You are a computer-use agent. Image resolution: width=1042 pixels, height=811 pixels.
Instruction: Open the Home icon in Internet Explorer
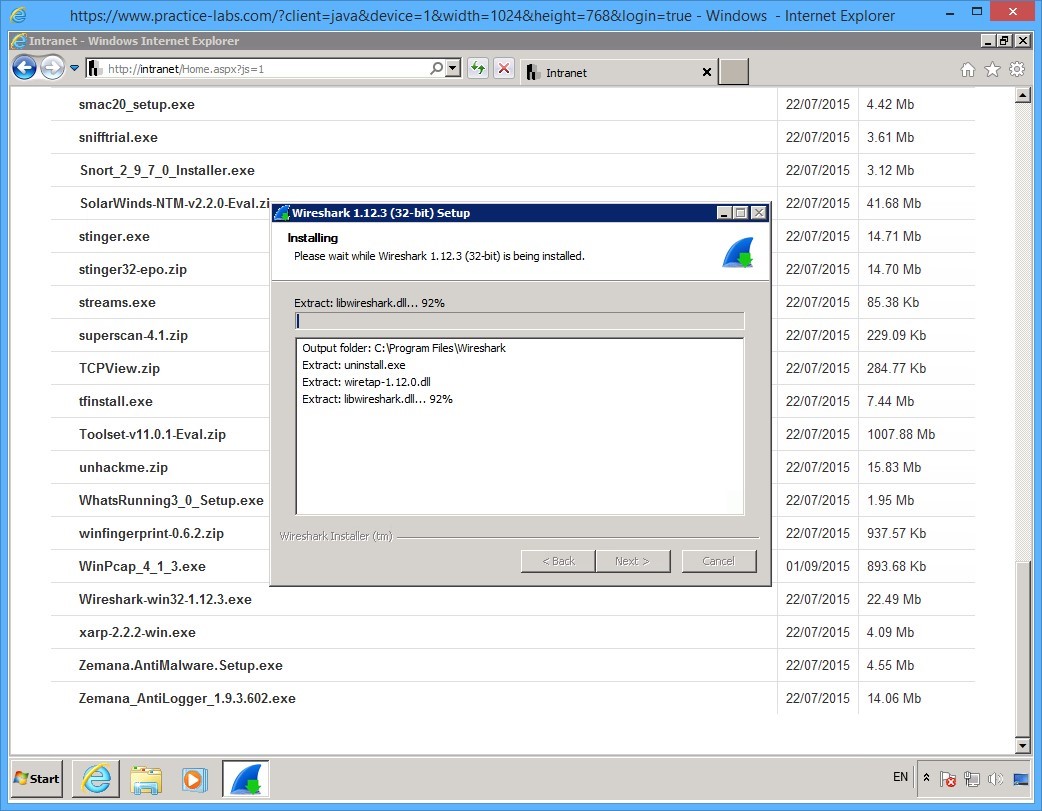(x=967, y=70)
